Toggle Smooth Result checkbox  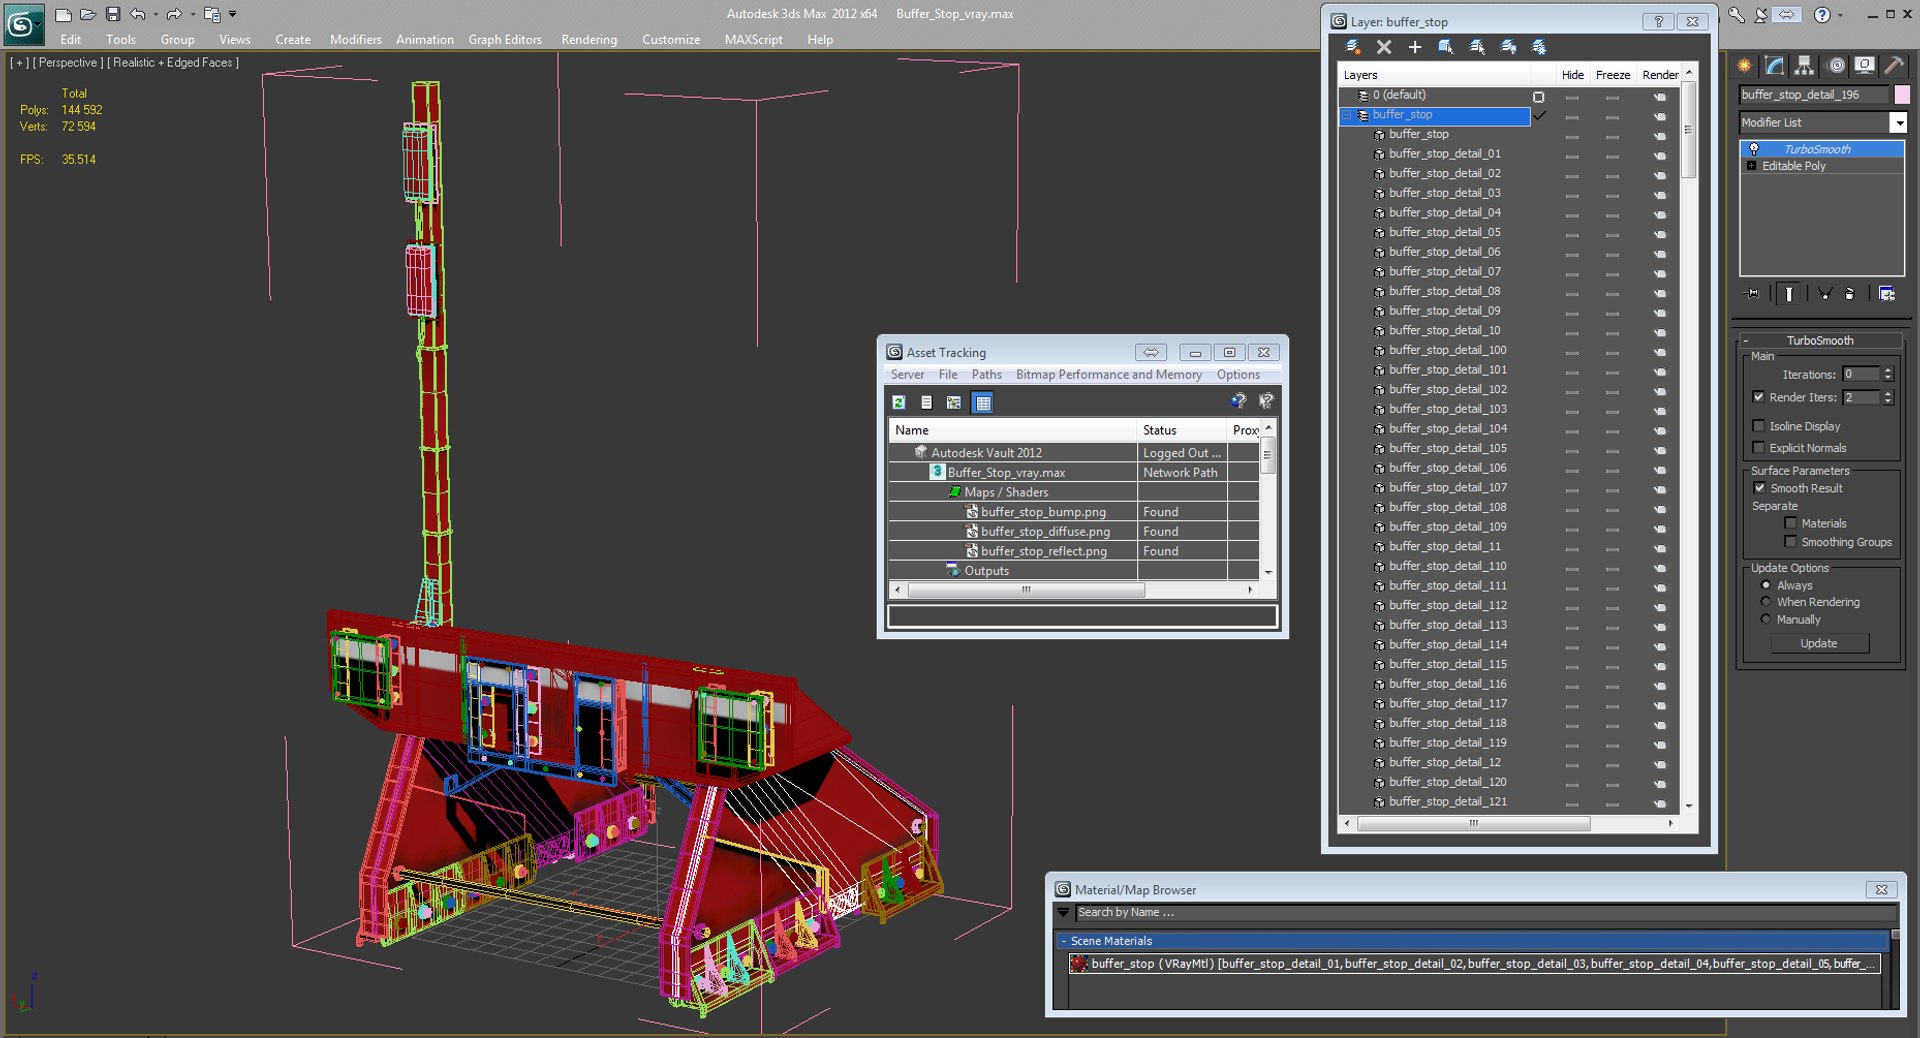click(x=1759, y=488)
